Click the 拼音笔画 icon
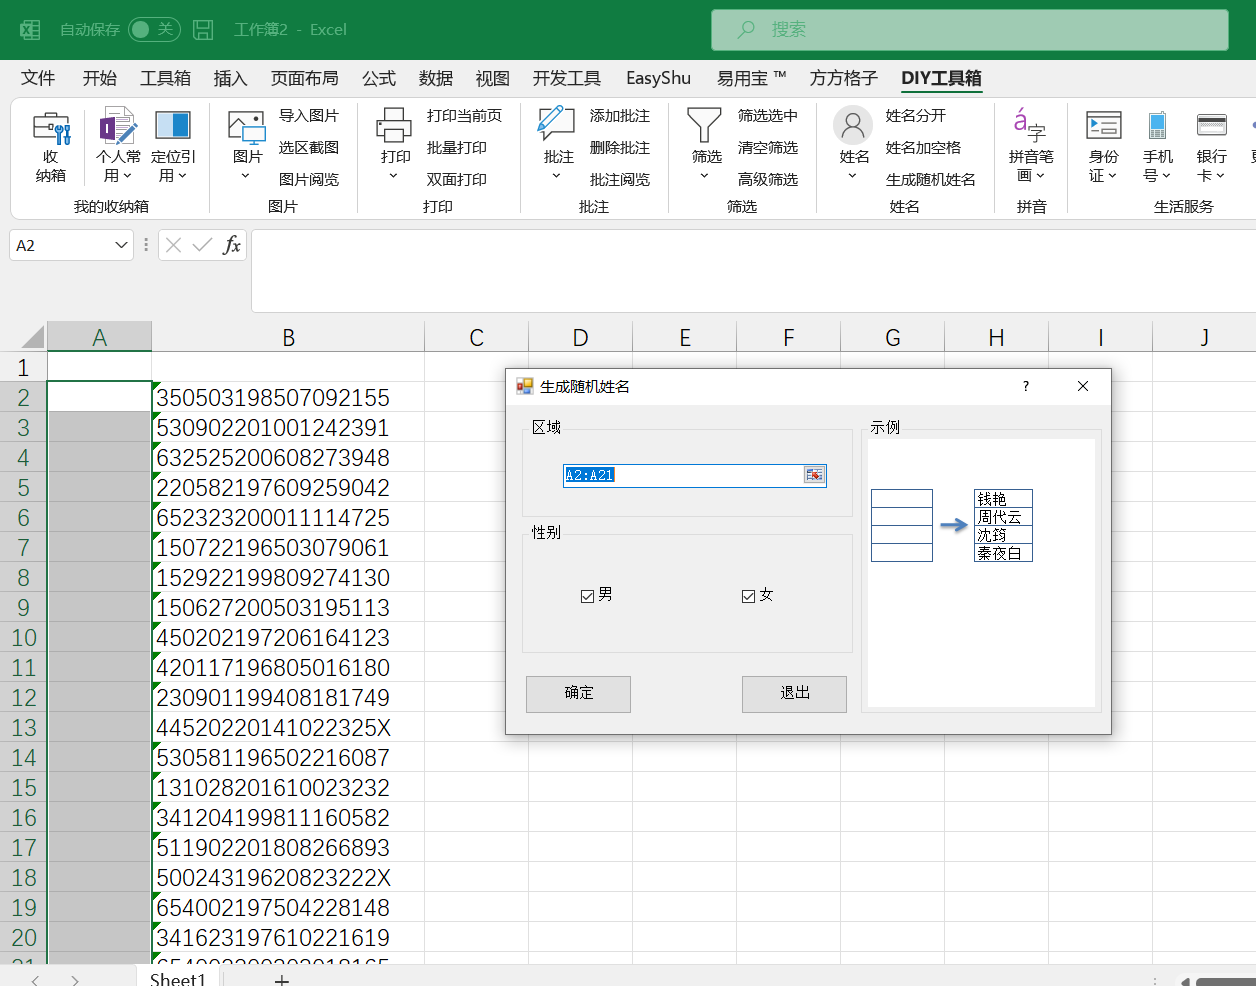 click(1030, 124)
